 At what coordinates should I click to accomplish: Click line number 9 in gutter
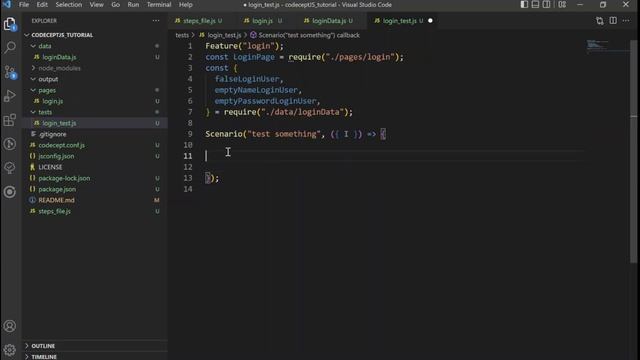[x=190, y=134]
